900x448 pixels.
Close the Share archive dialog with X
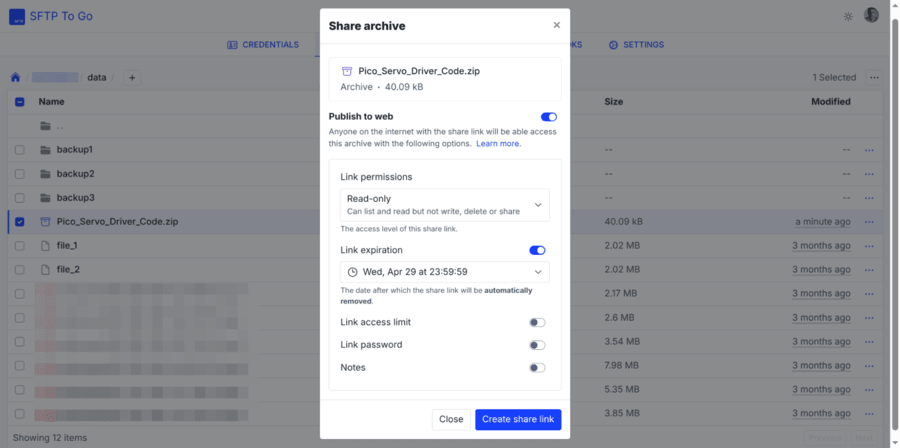(x=557, y=25)
